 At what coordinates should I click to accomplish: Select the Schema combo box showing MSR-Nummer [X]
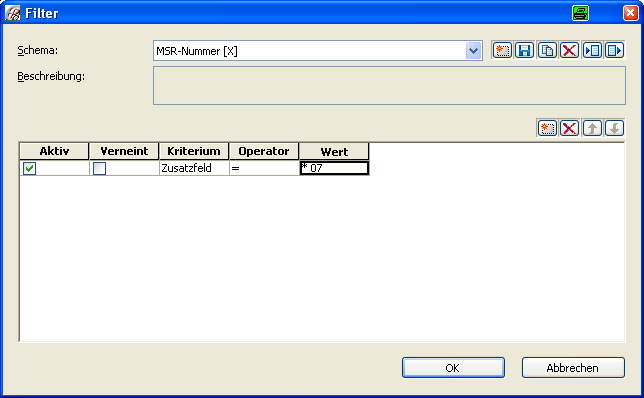pyautogui.click(x=318, y=51)
